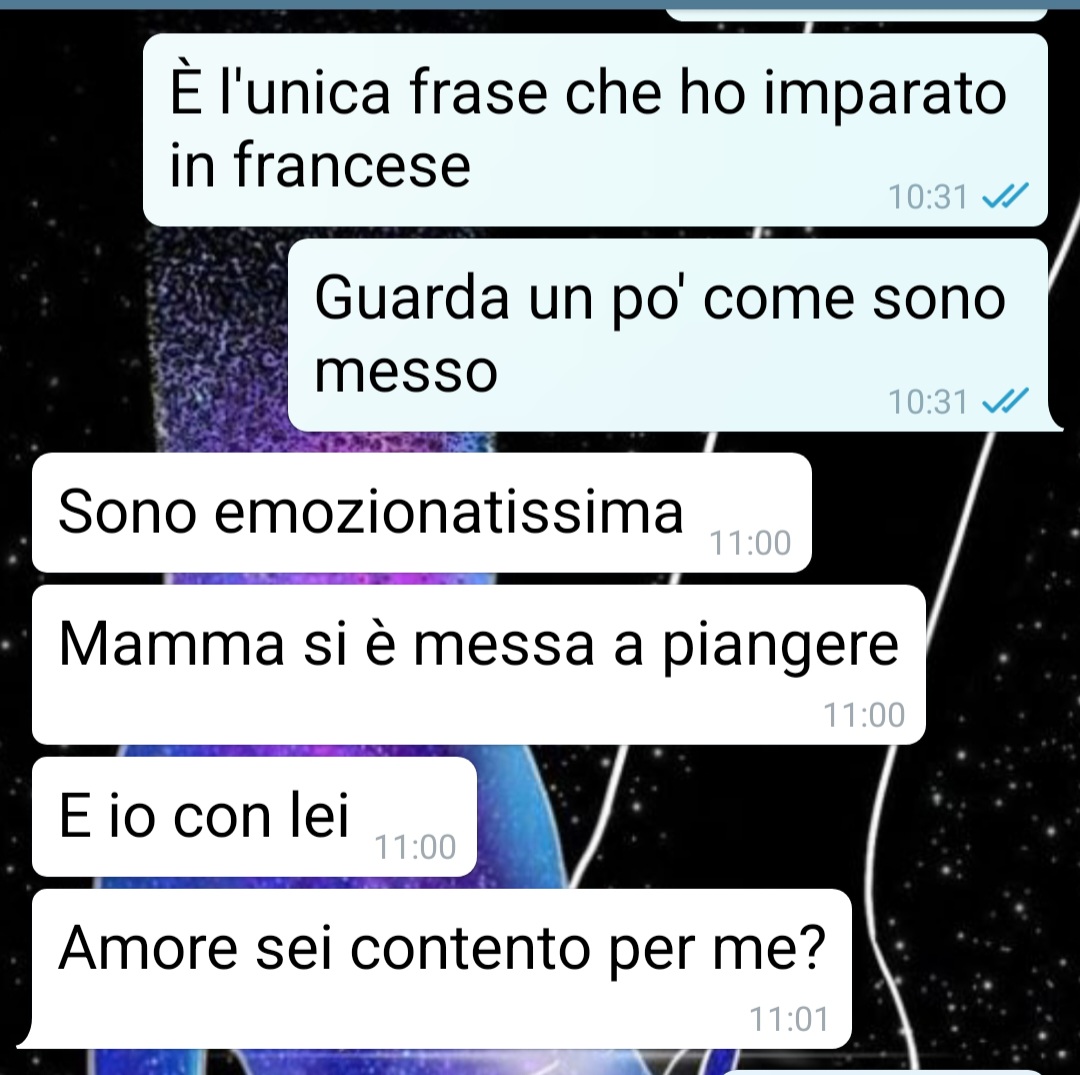This screenshot has height=1075, width=1080.
Task: Click the word 'emozionatissima' in the received message
Action: coord(449,512)
